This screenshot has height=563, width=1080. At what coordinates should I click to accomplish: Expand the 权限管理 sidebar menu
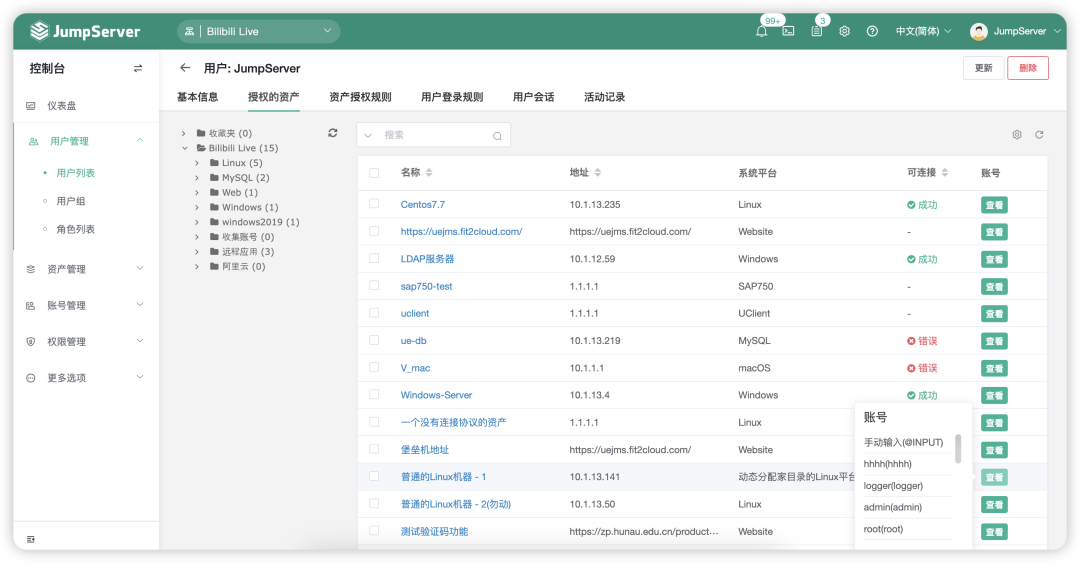coord(85,342)
